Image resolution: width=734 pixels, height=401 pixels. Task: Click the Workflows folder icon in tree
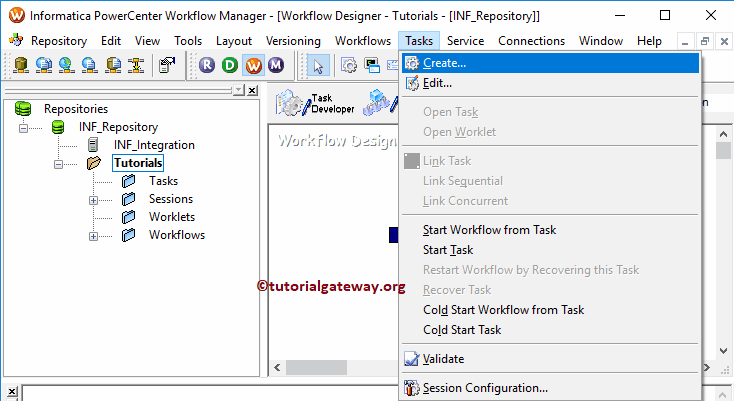pos(128,235)
